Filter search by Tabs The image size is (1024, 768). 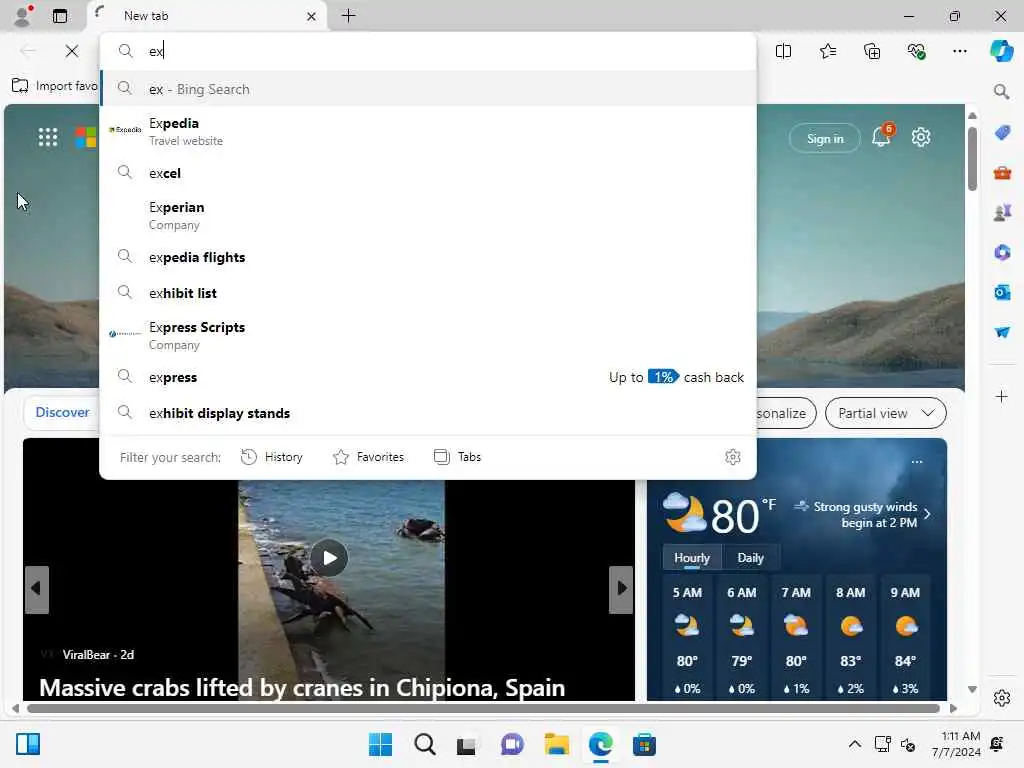pos(458,457)
